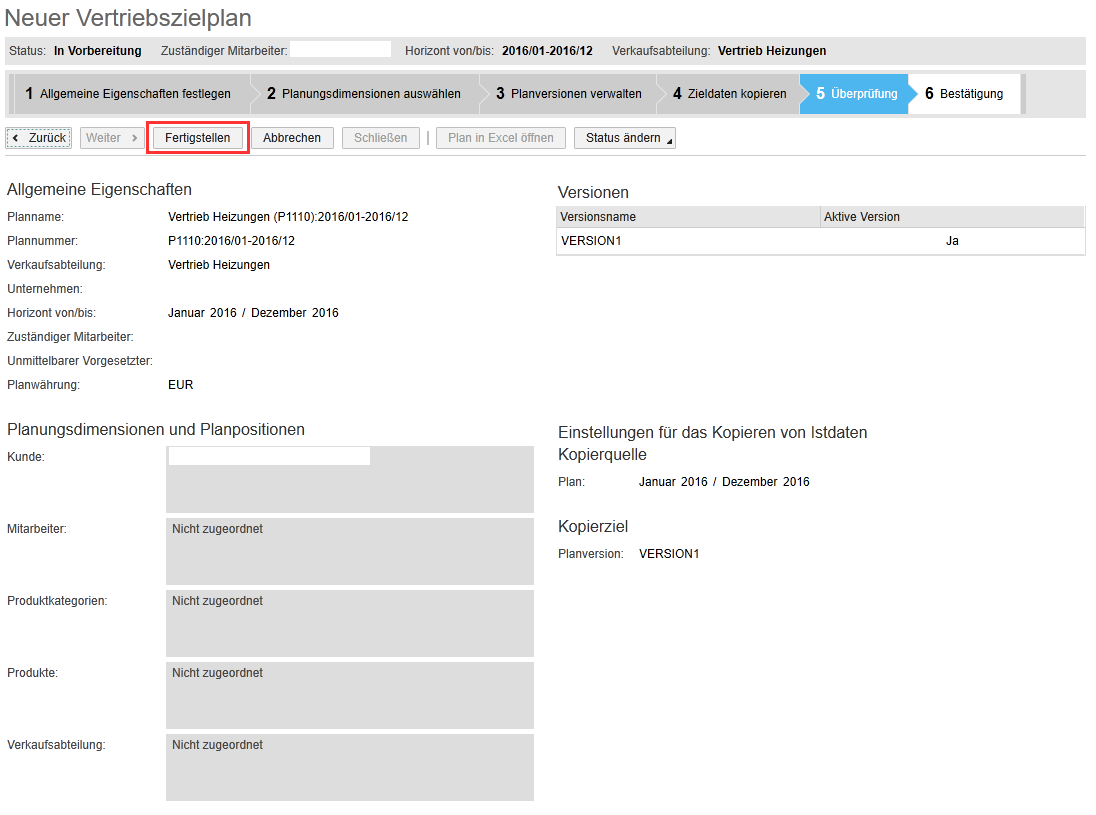This screenshot has width=1096, height=815.
Task: Open plan via Plan in Excel öffnen
Action: pos(501,138)
